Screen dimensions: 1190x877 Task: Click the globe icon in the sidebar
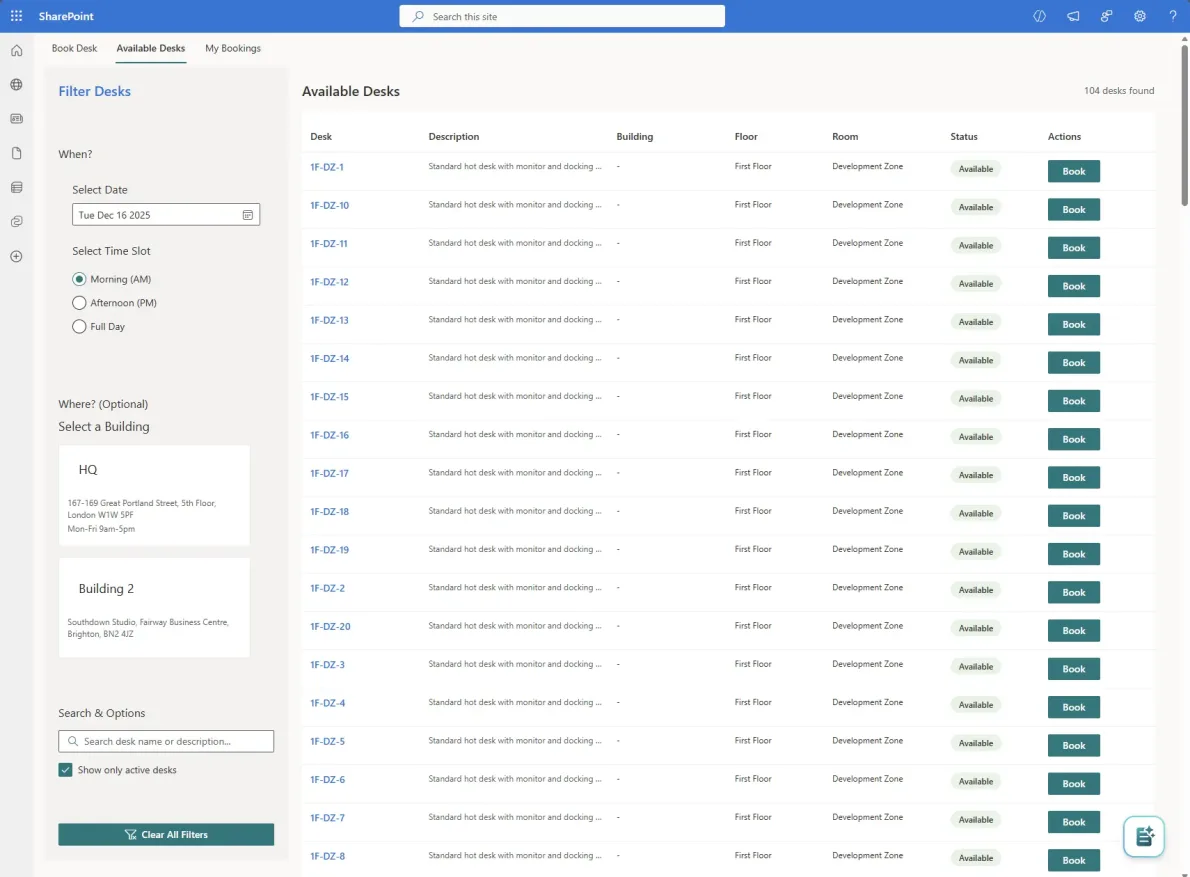(16, 84)
